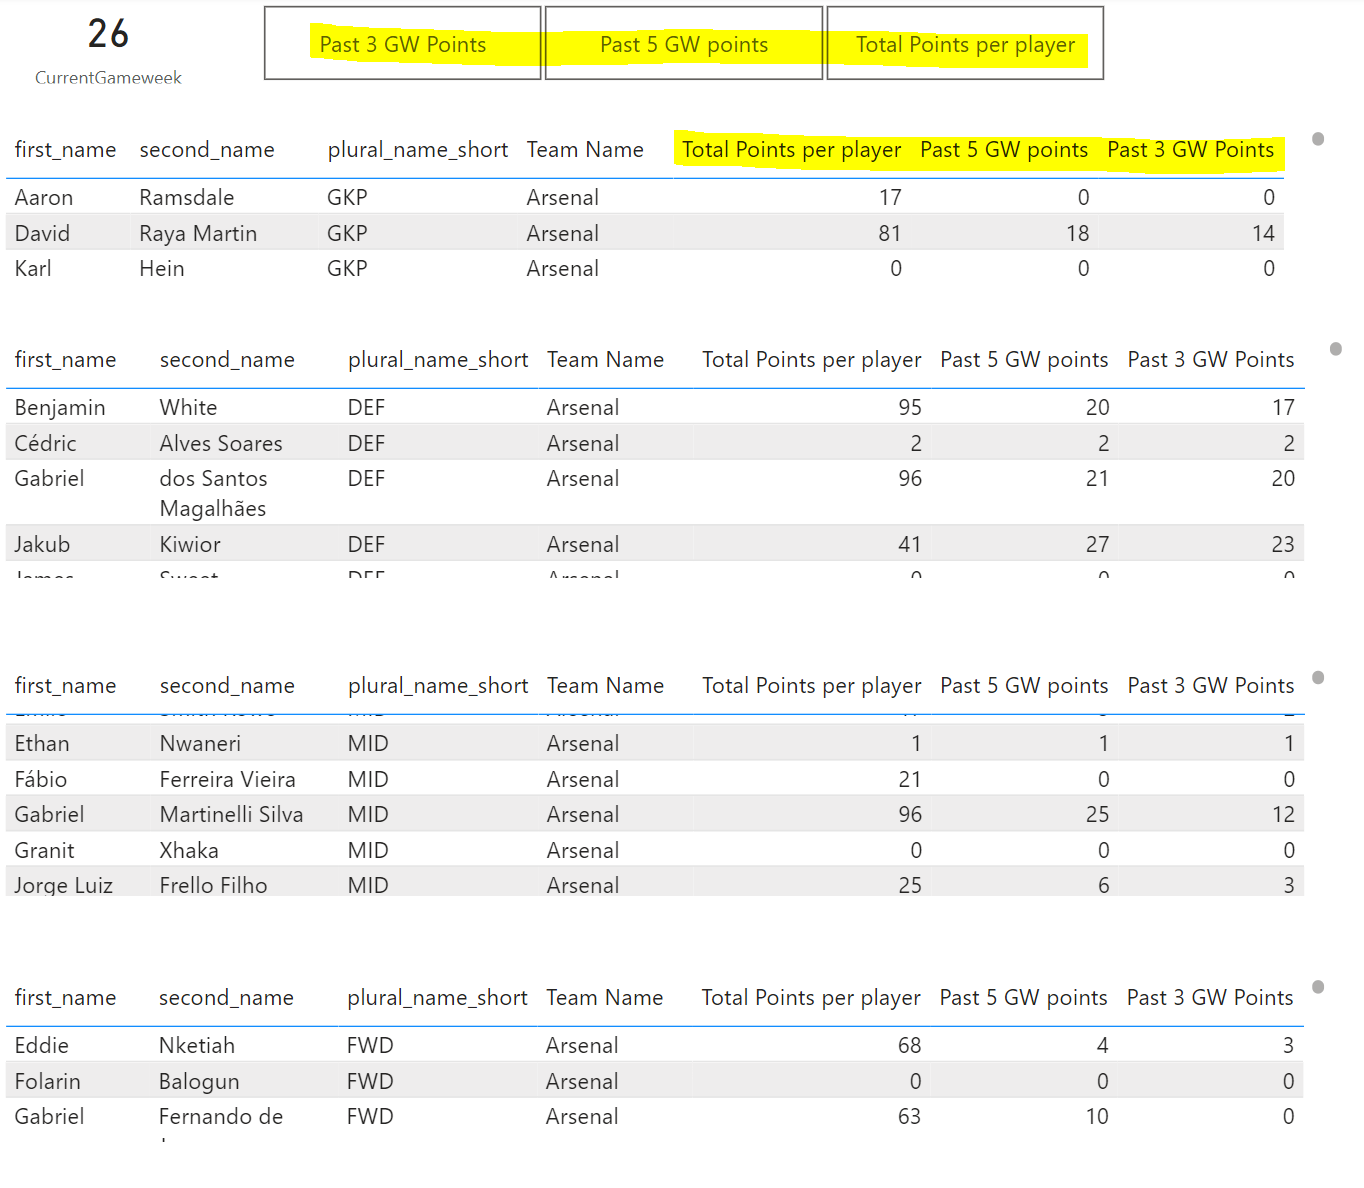Select the CurrentGameweek card showing 26

(108, 50)
